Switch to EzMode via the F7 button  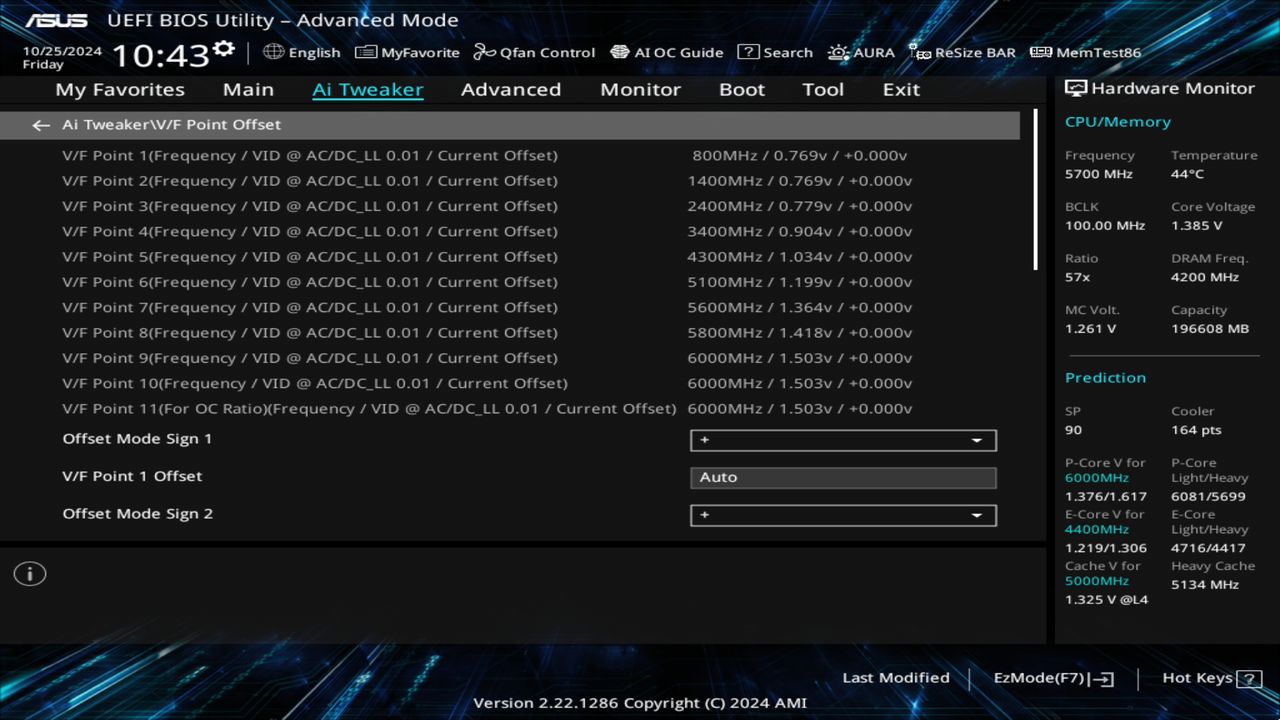(1052, 678)
